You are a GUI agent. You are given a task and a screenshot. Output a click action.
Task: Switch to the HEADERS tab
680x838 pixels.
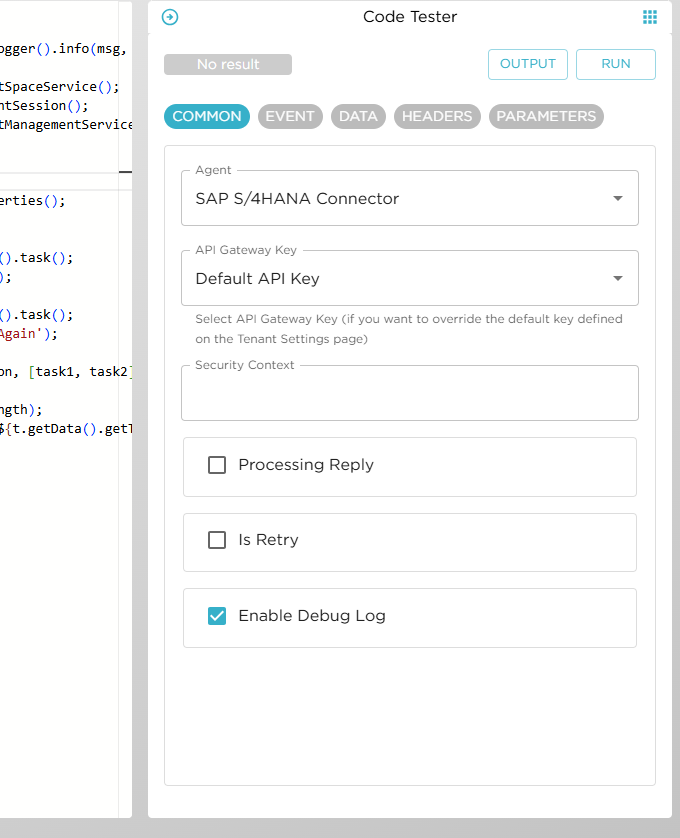pos(437,117)
